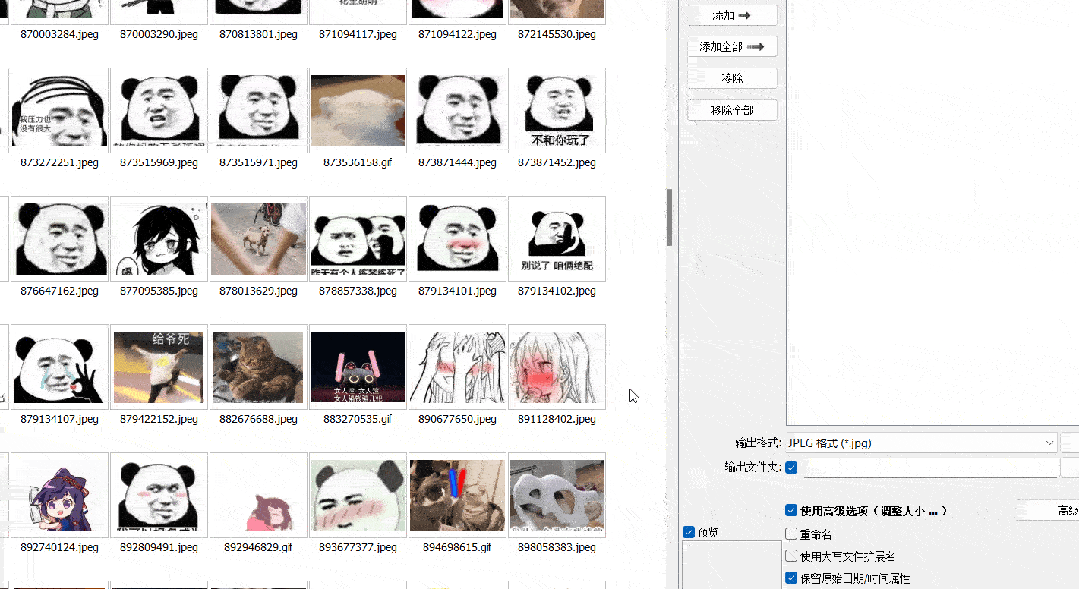Select the blushing panda closeup thumbnail 893677377
This screenshot has height=589, width=1079.
[x=358, y=495]
